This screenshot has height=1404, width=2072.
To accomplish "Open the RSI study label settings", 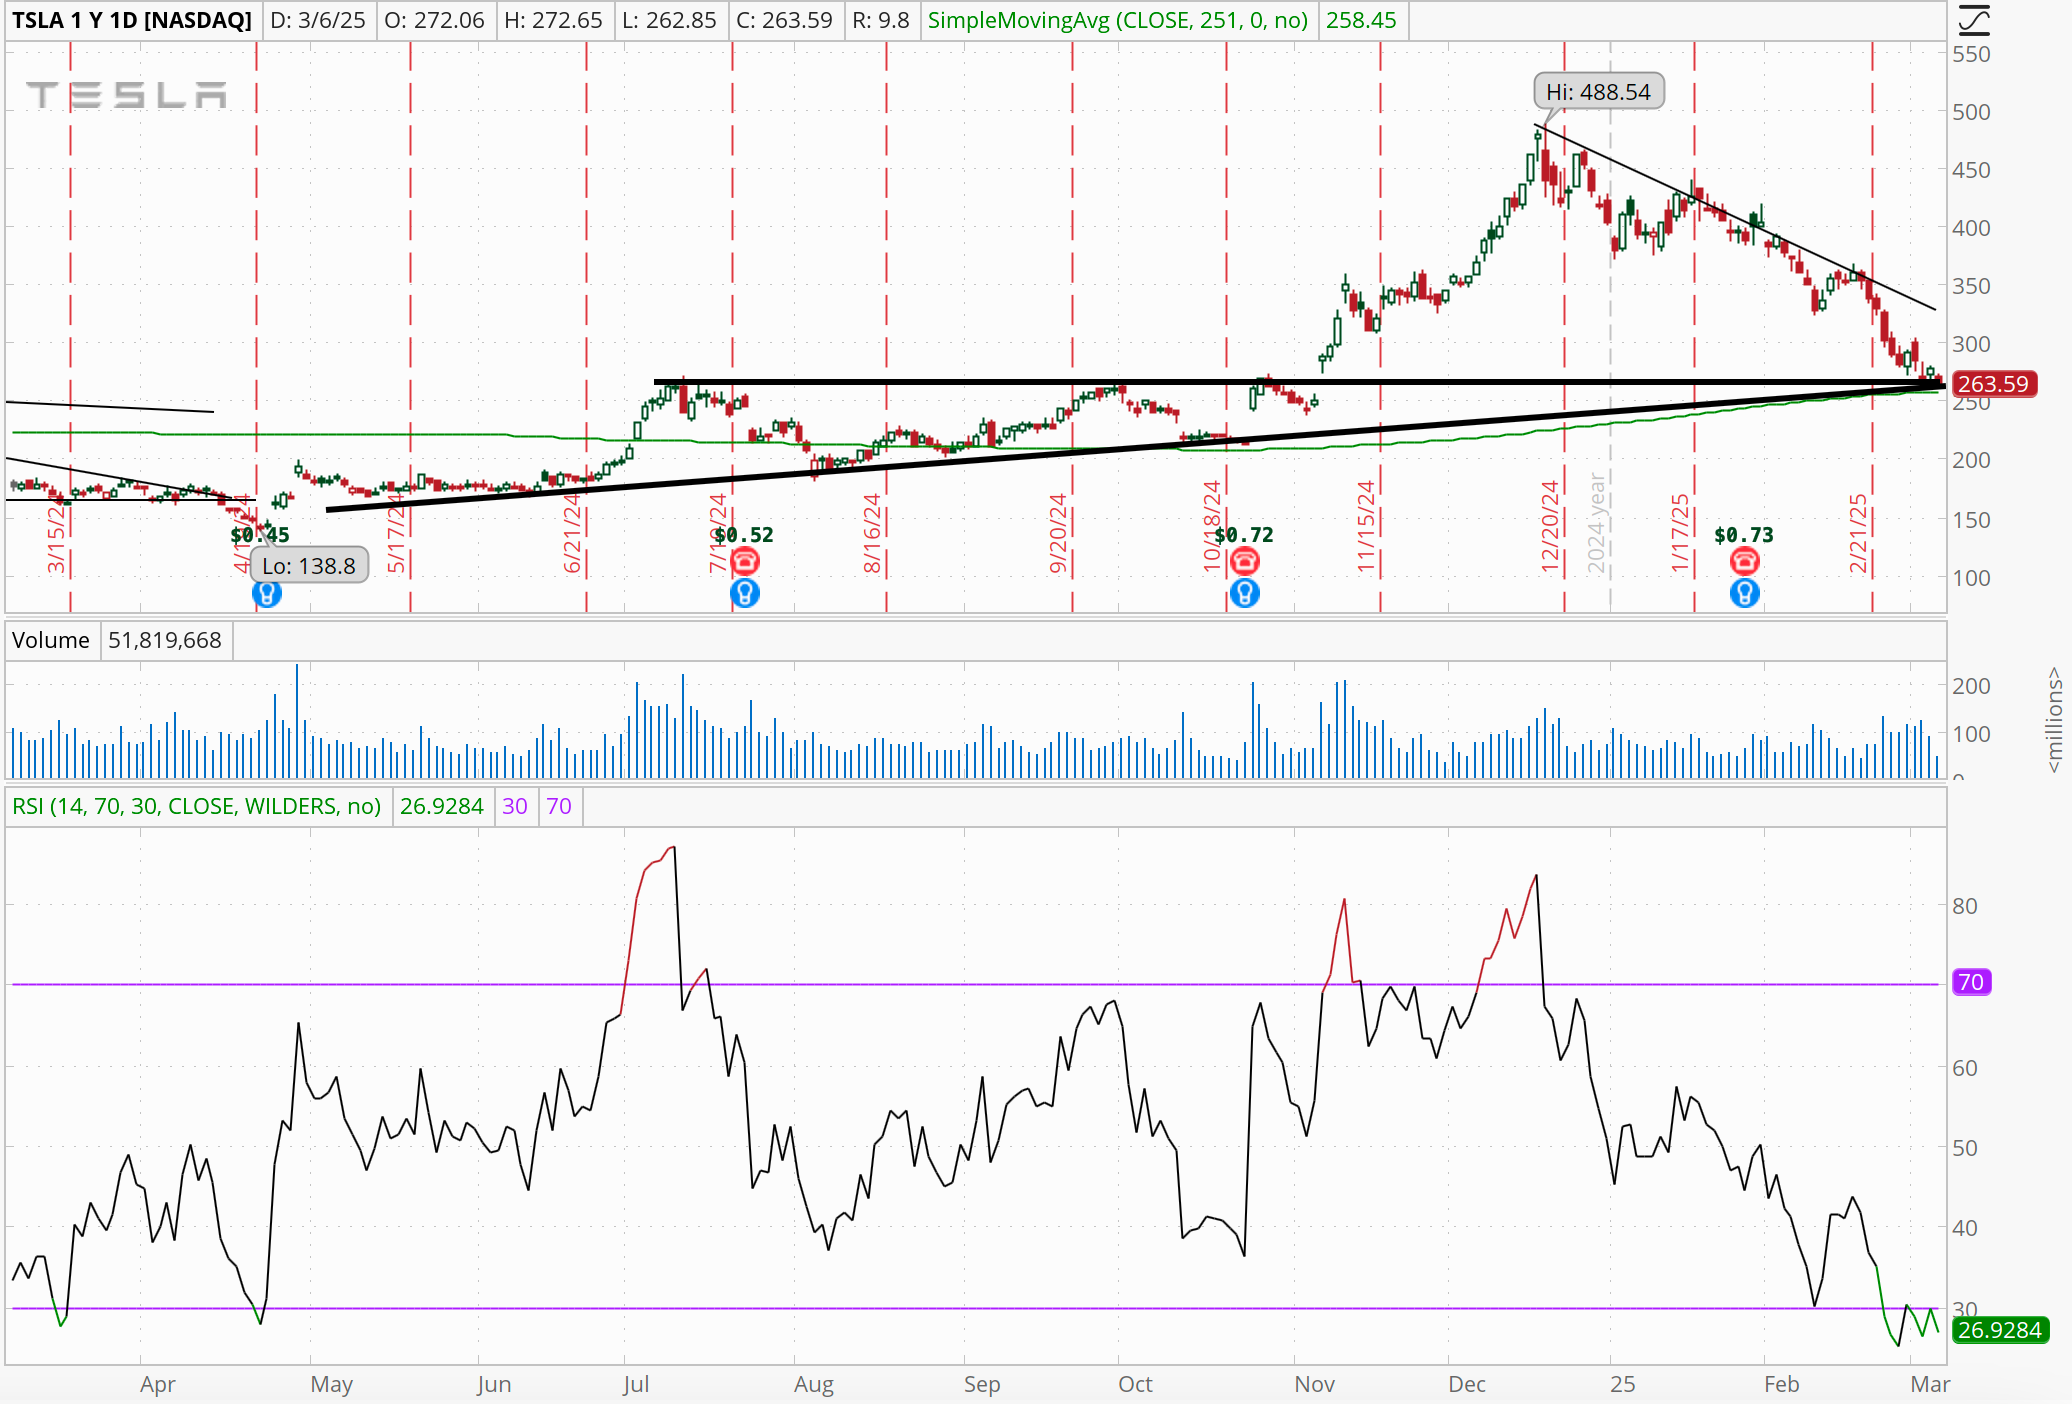I will tap(197, 806).
